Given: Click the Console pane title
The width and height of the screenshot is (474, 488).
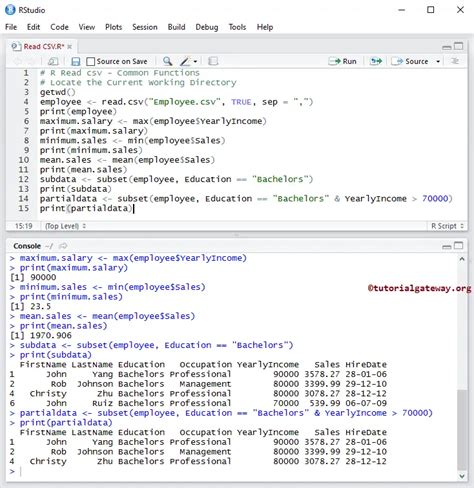Looking at the screenshot, I should (x=27, y=246).
